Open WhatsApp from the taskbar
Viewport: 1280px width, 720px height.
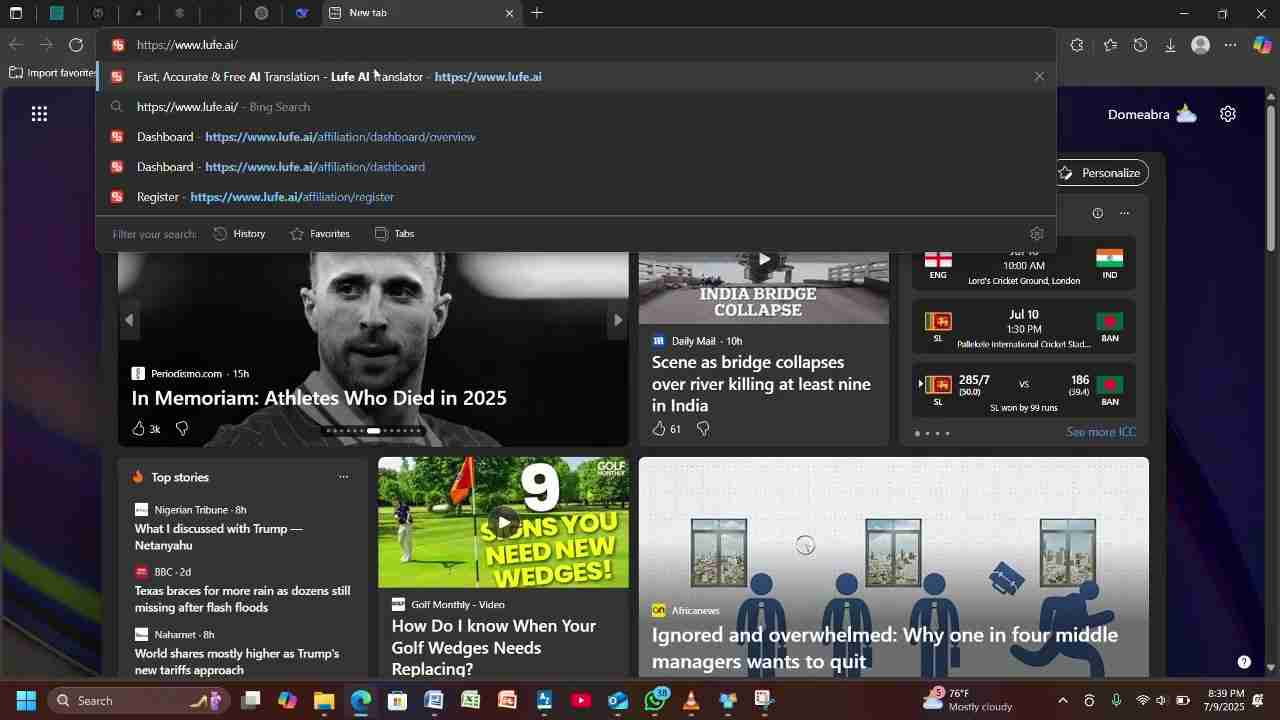pos(656,701)
